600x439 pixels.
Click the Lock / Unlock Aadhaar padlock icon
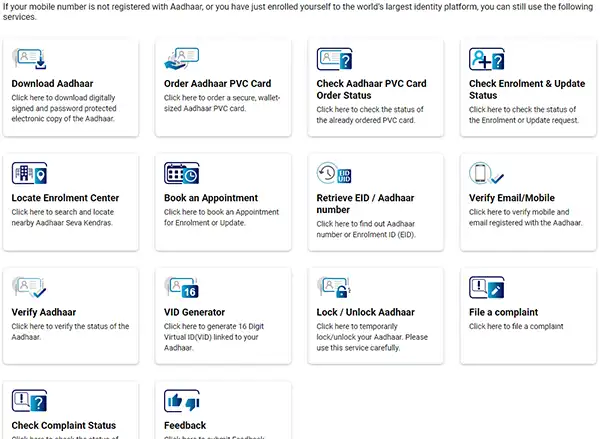click(x=334, y=287)
